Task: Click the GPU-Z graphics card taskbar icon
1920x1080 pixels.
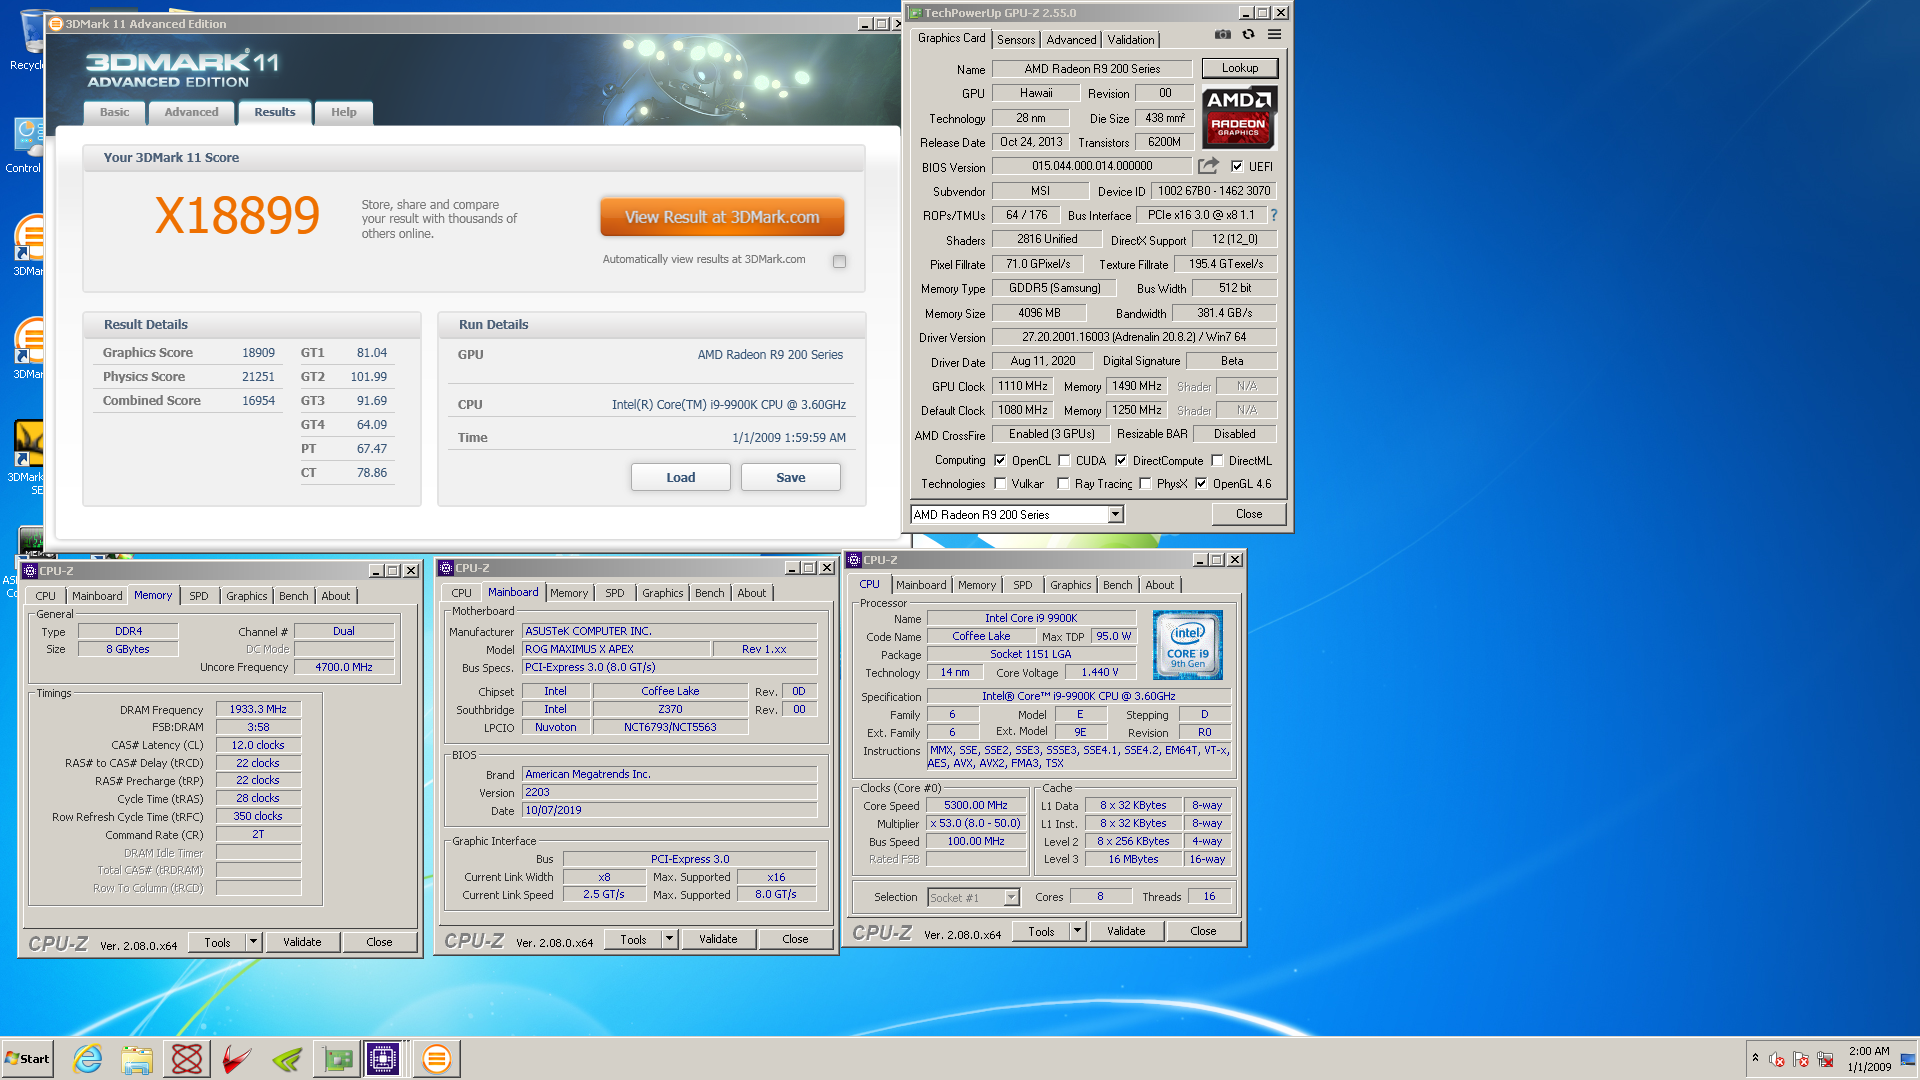Action: (337, 1059)
